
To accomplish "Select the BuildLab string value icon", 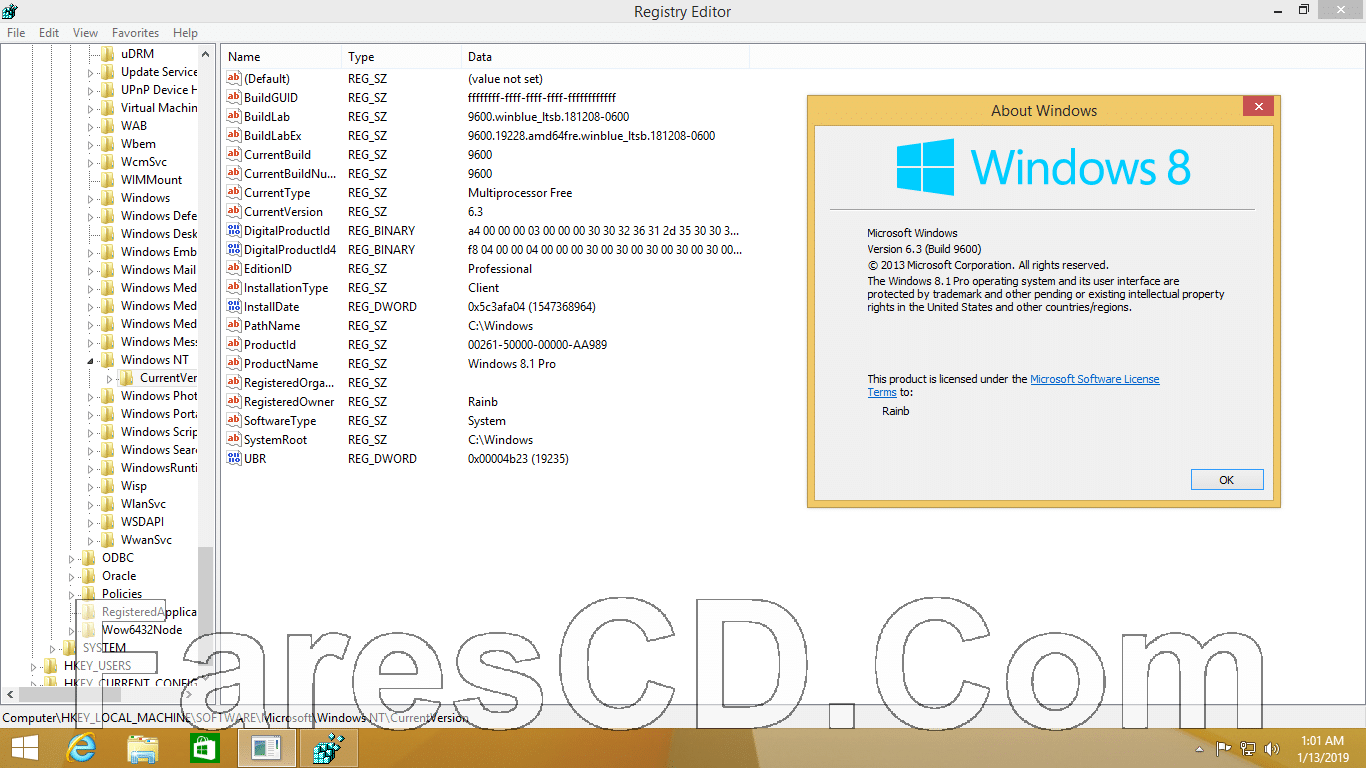I will click(235, 117).
